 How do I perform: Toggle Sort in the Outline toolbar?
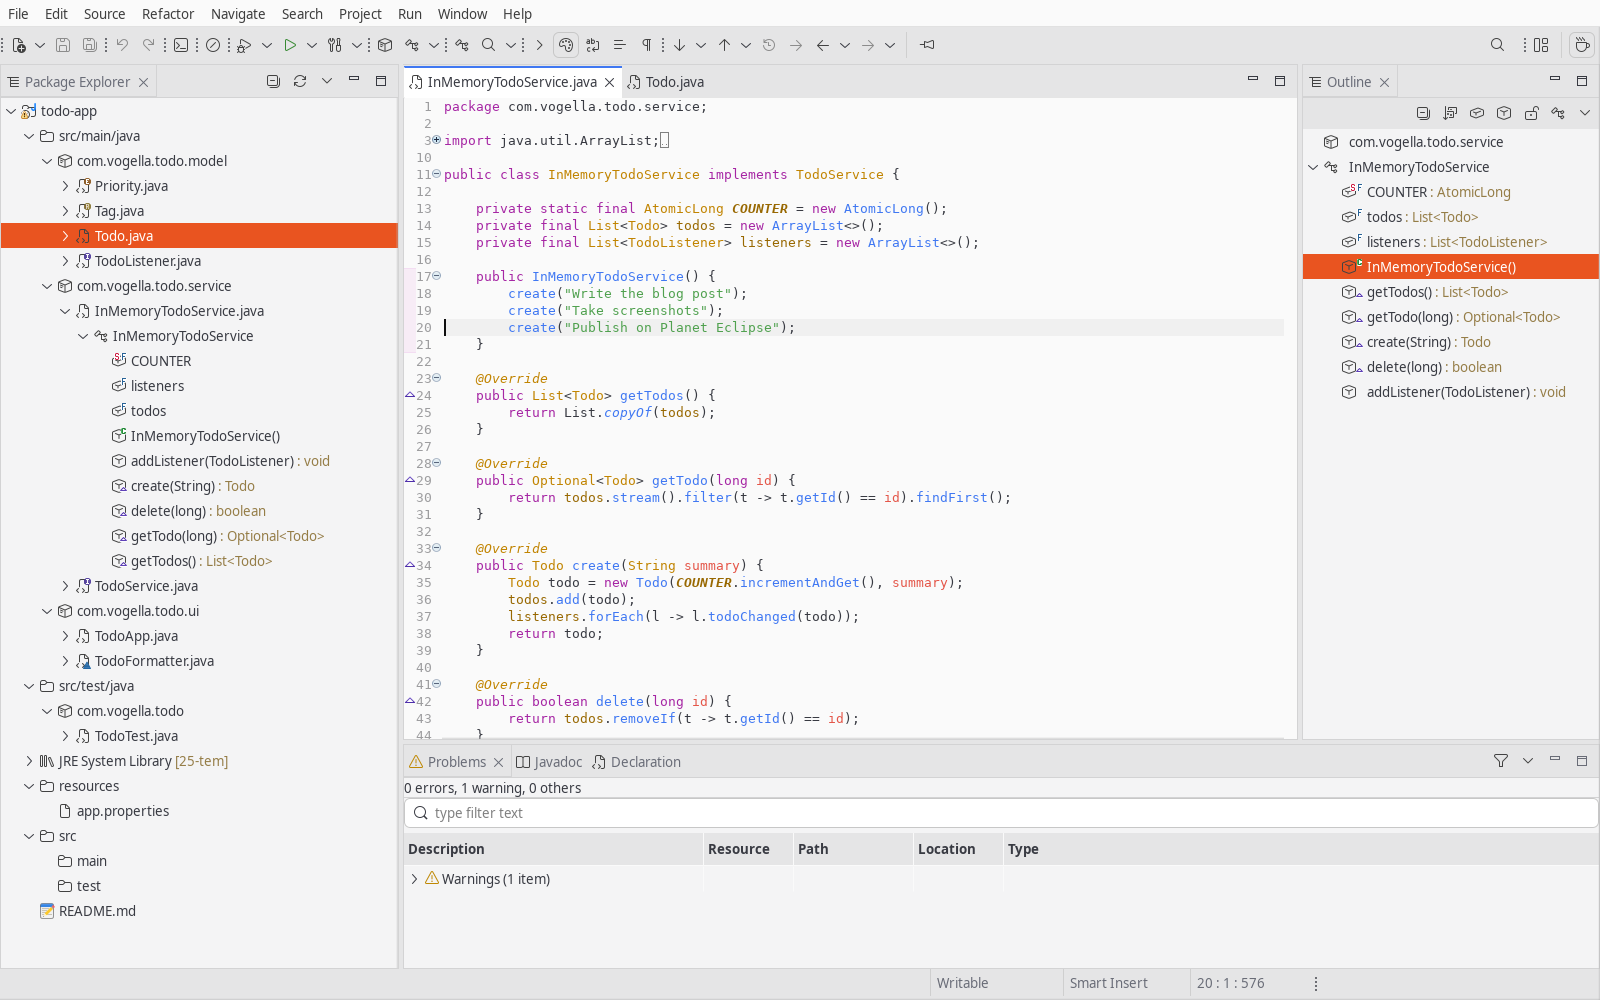pyautogui.click(x=1450, y=113)
